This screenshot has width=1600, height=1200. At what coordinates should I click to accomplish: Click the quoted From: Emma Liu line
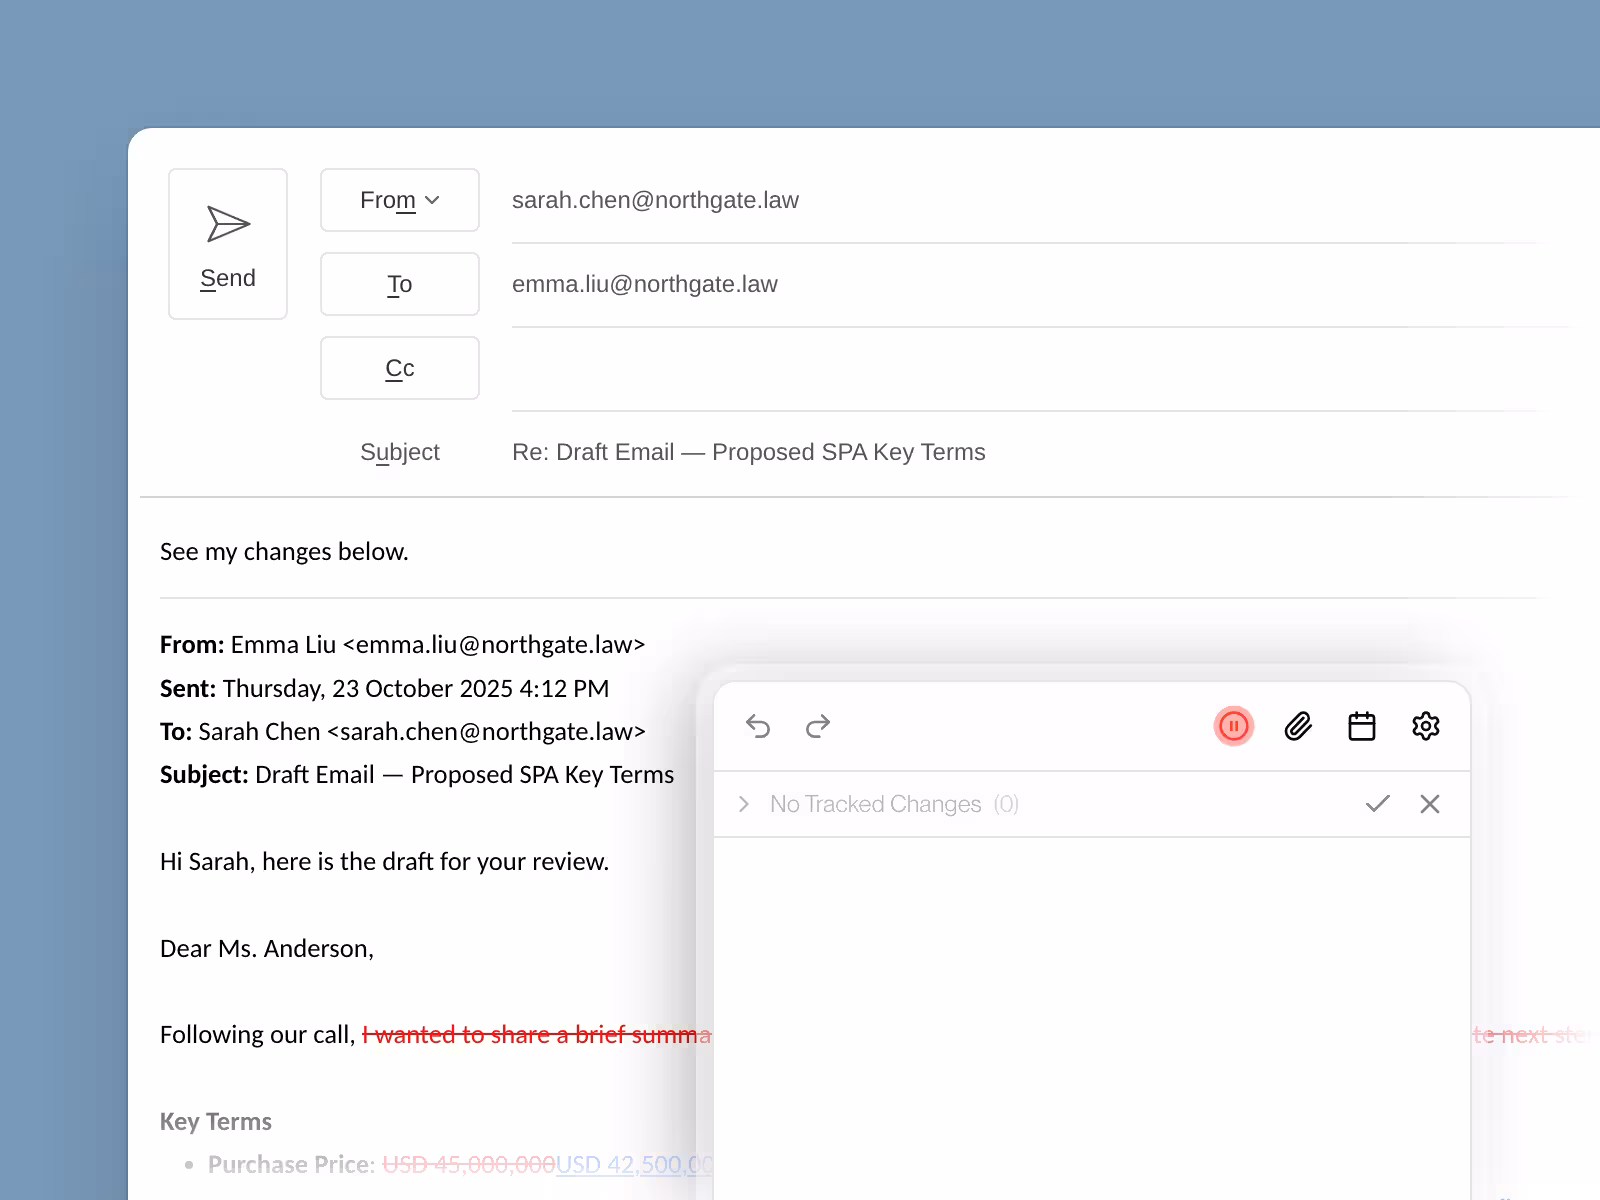tap(402, 645)
